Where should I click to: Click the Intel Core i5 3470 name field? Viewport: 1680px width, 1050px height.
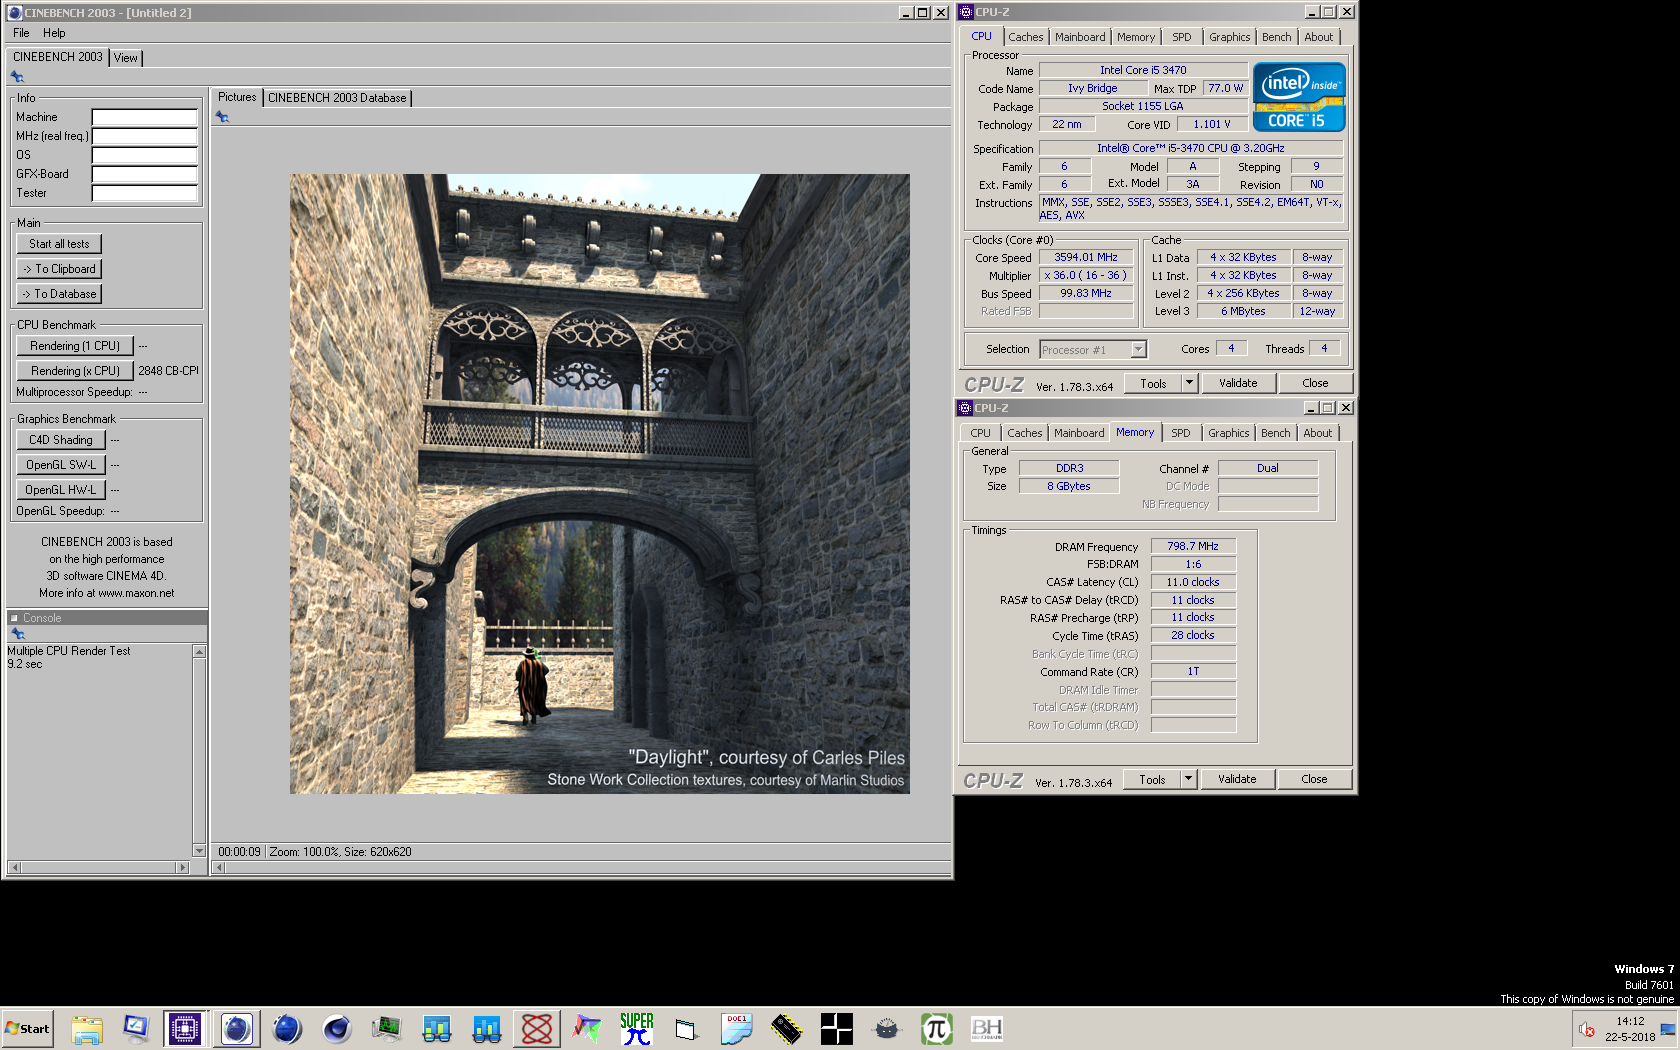(1143, 70)
